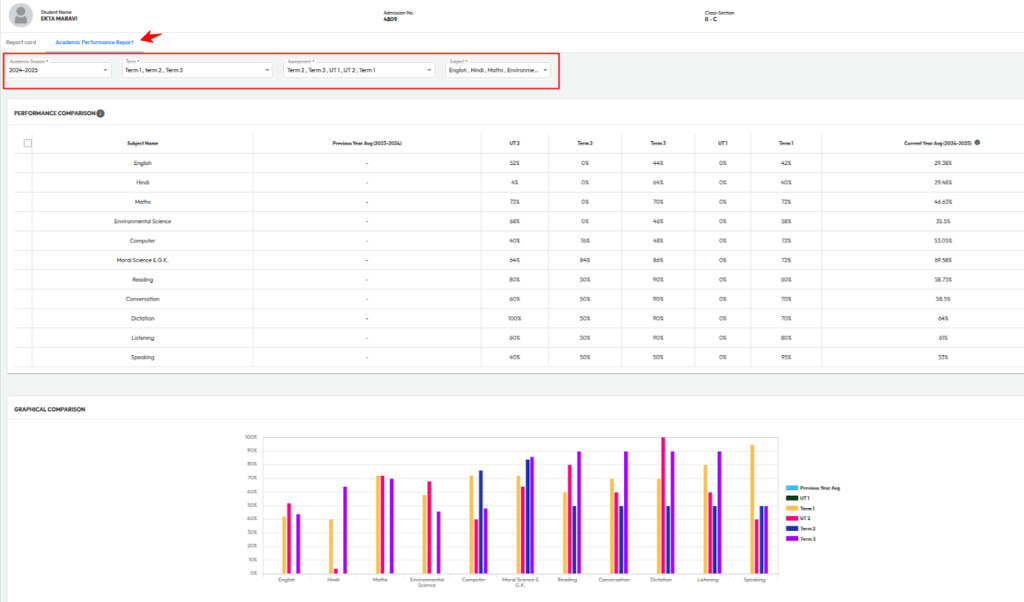The image size is (1024, 602).
Task: Click the Term 2 legend swatch
Action: tap(791, 528)
